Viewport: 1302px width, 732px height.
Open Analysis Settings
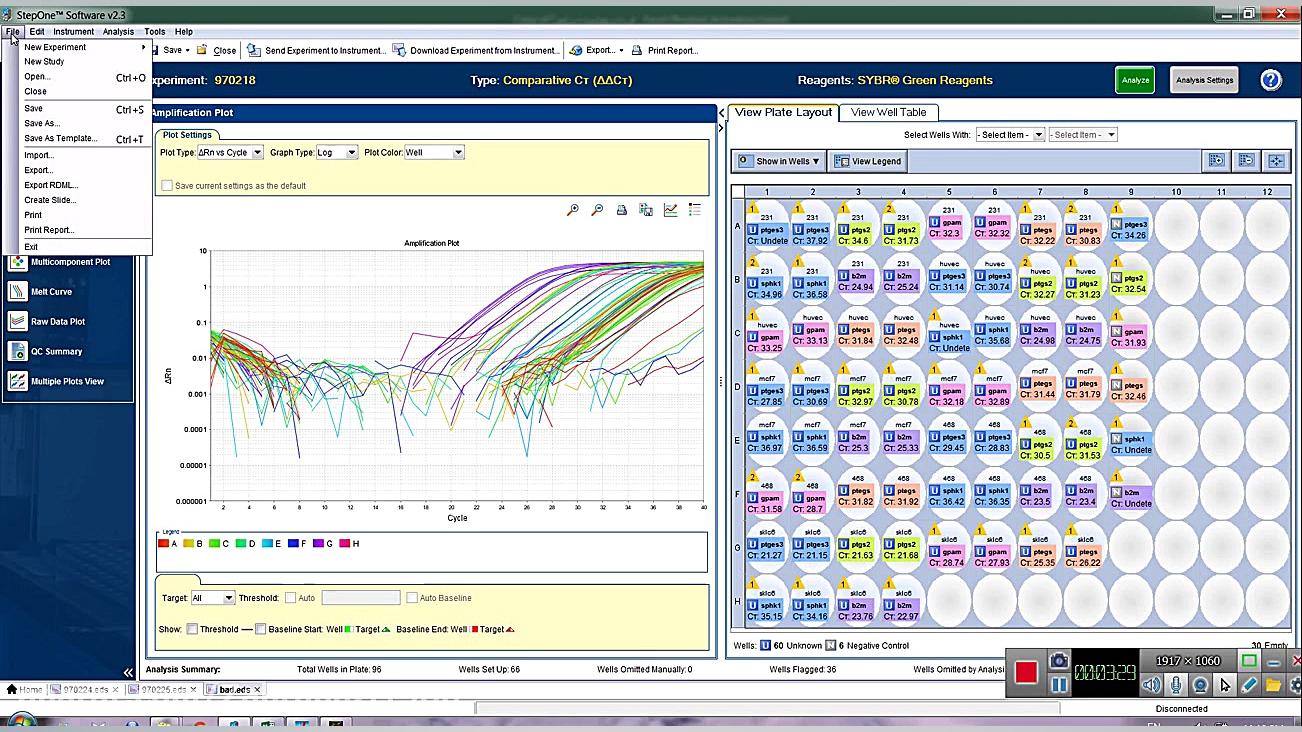click(1205, 80)
